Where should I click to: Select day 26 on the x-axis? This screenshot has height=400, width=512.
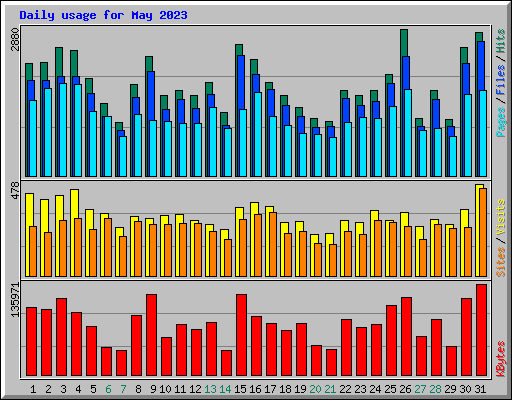coord(405,389)
